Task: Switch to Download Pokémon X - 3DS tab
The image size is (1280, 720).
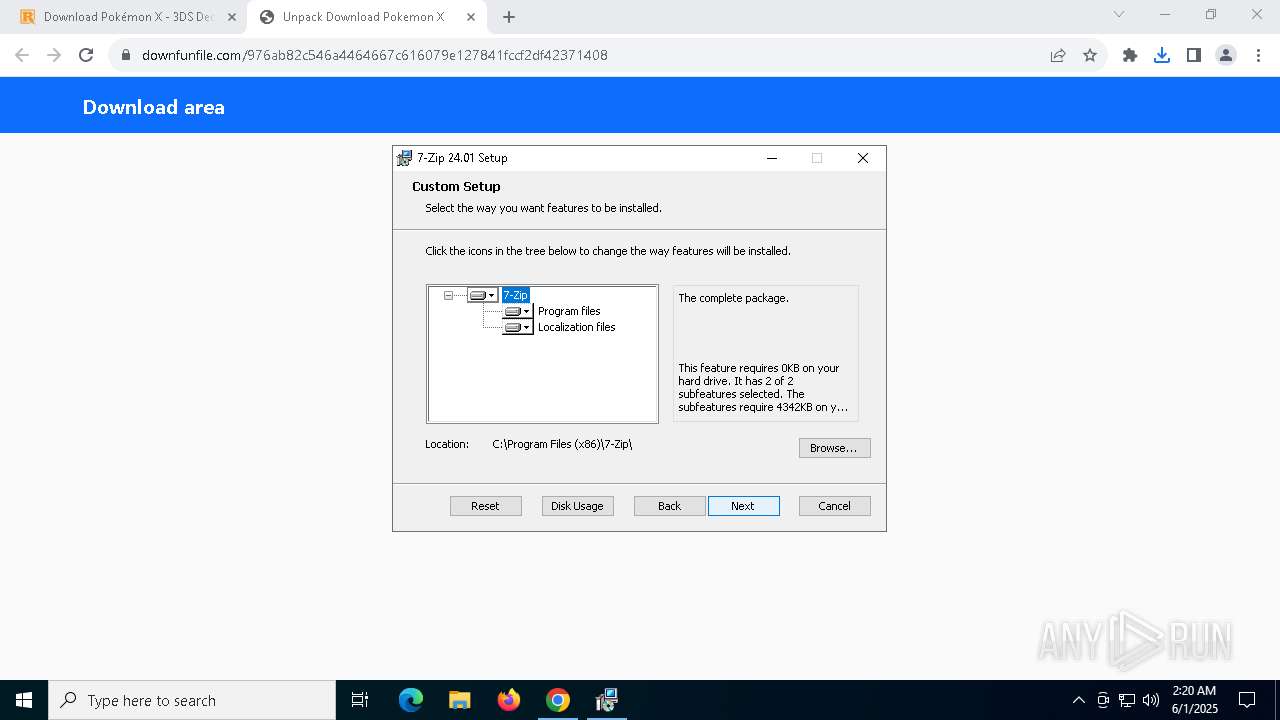Action: coord(128,17)
